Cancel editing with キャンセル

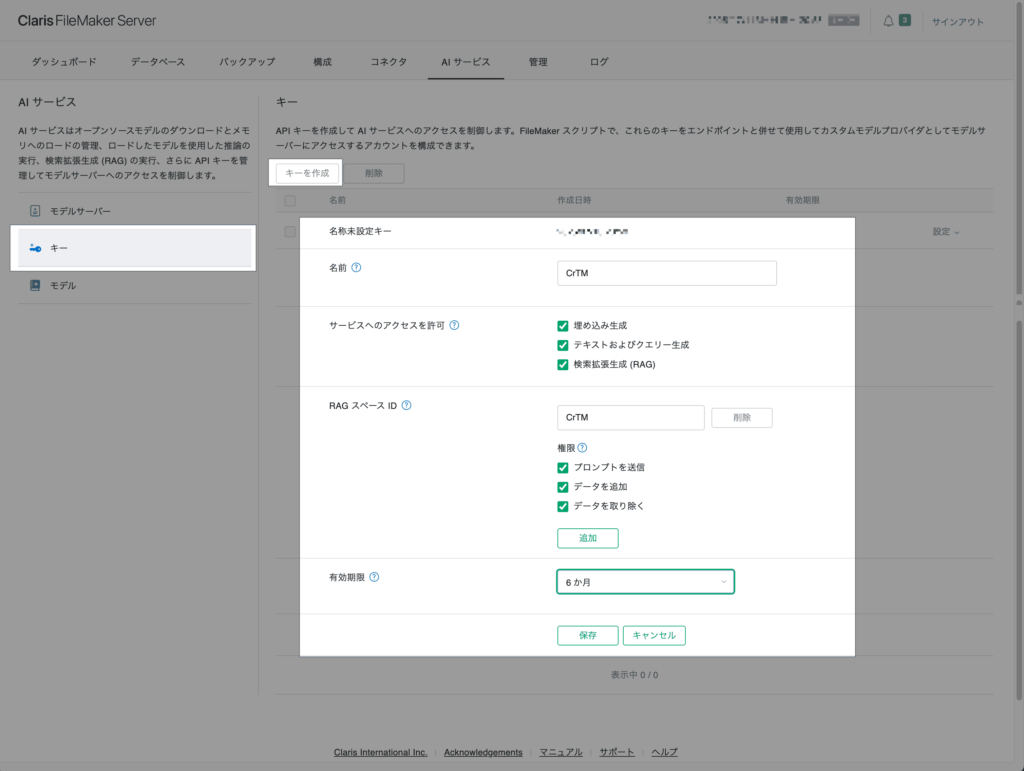(x=654, y=635)
